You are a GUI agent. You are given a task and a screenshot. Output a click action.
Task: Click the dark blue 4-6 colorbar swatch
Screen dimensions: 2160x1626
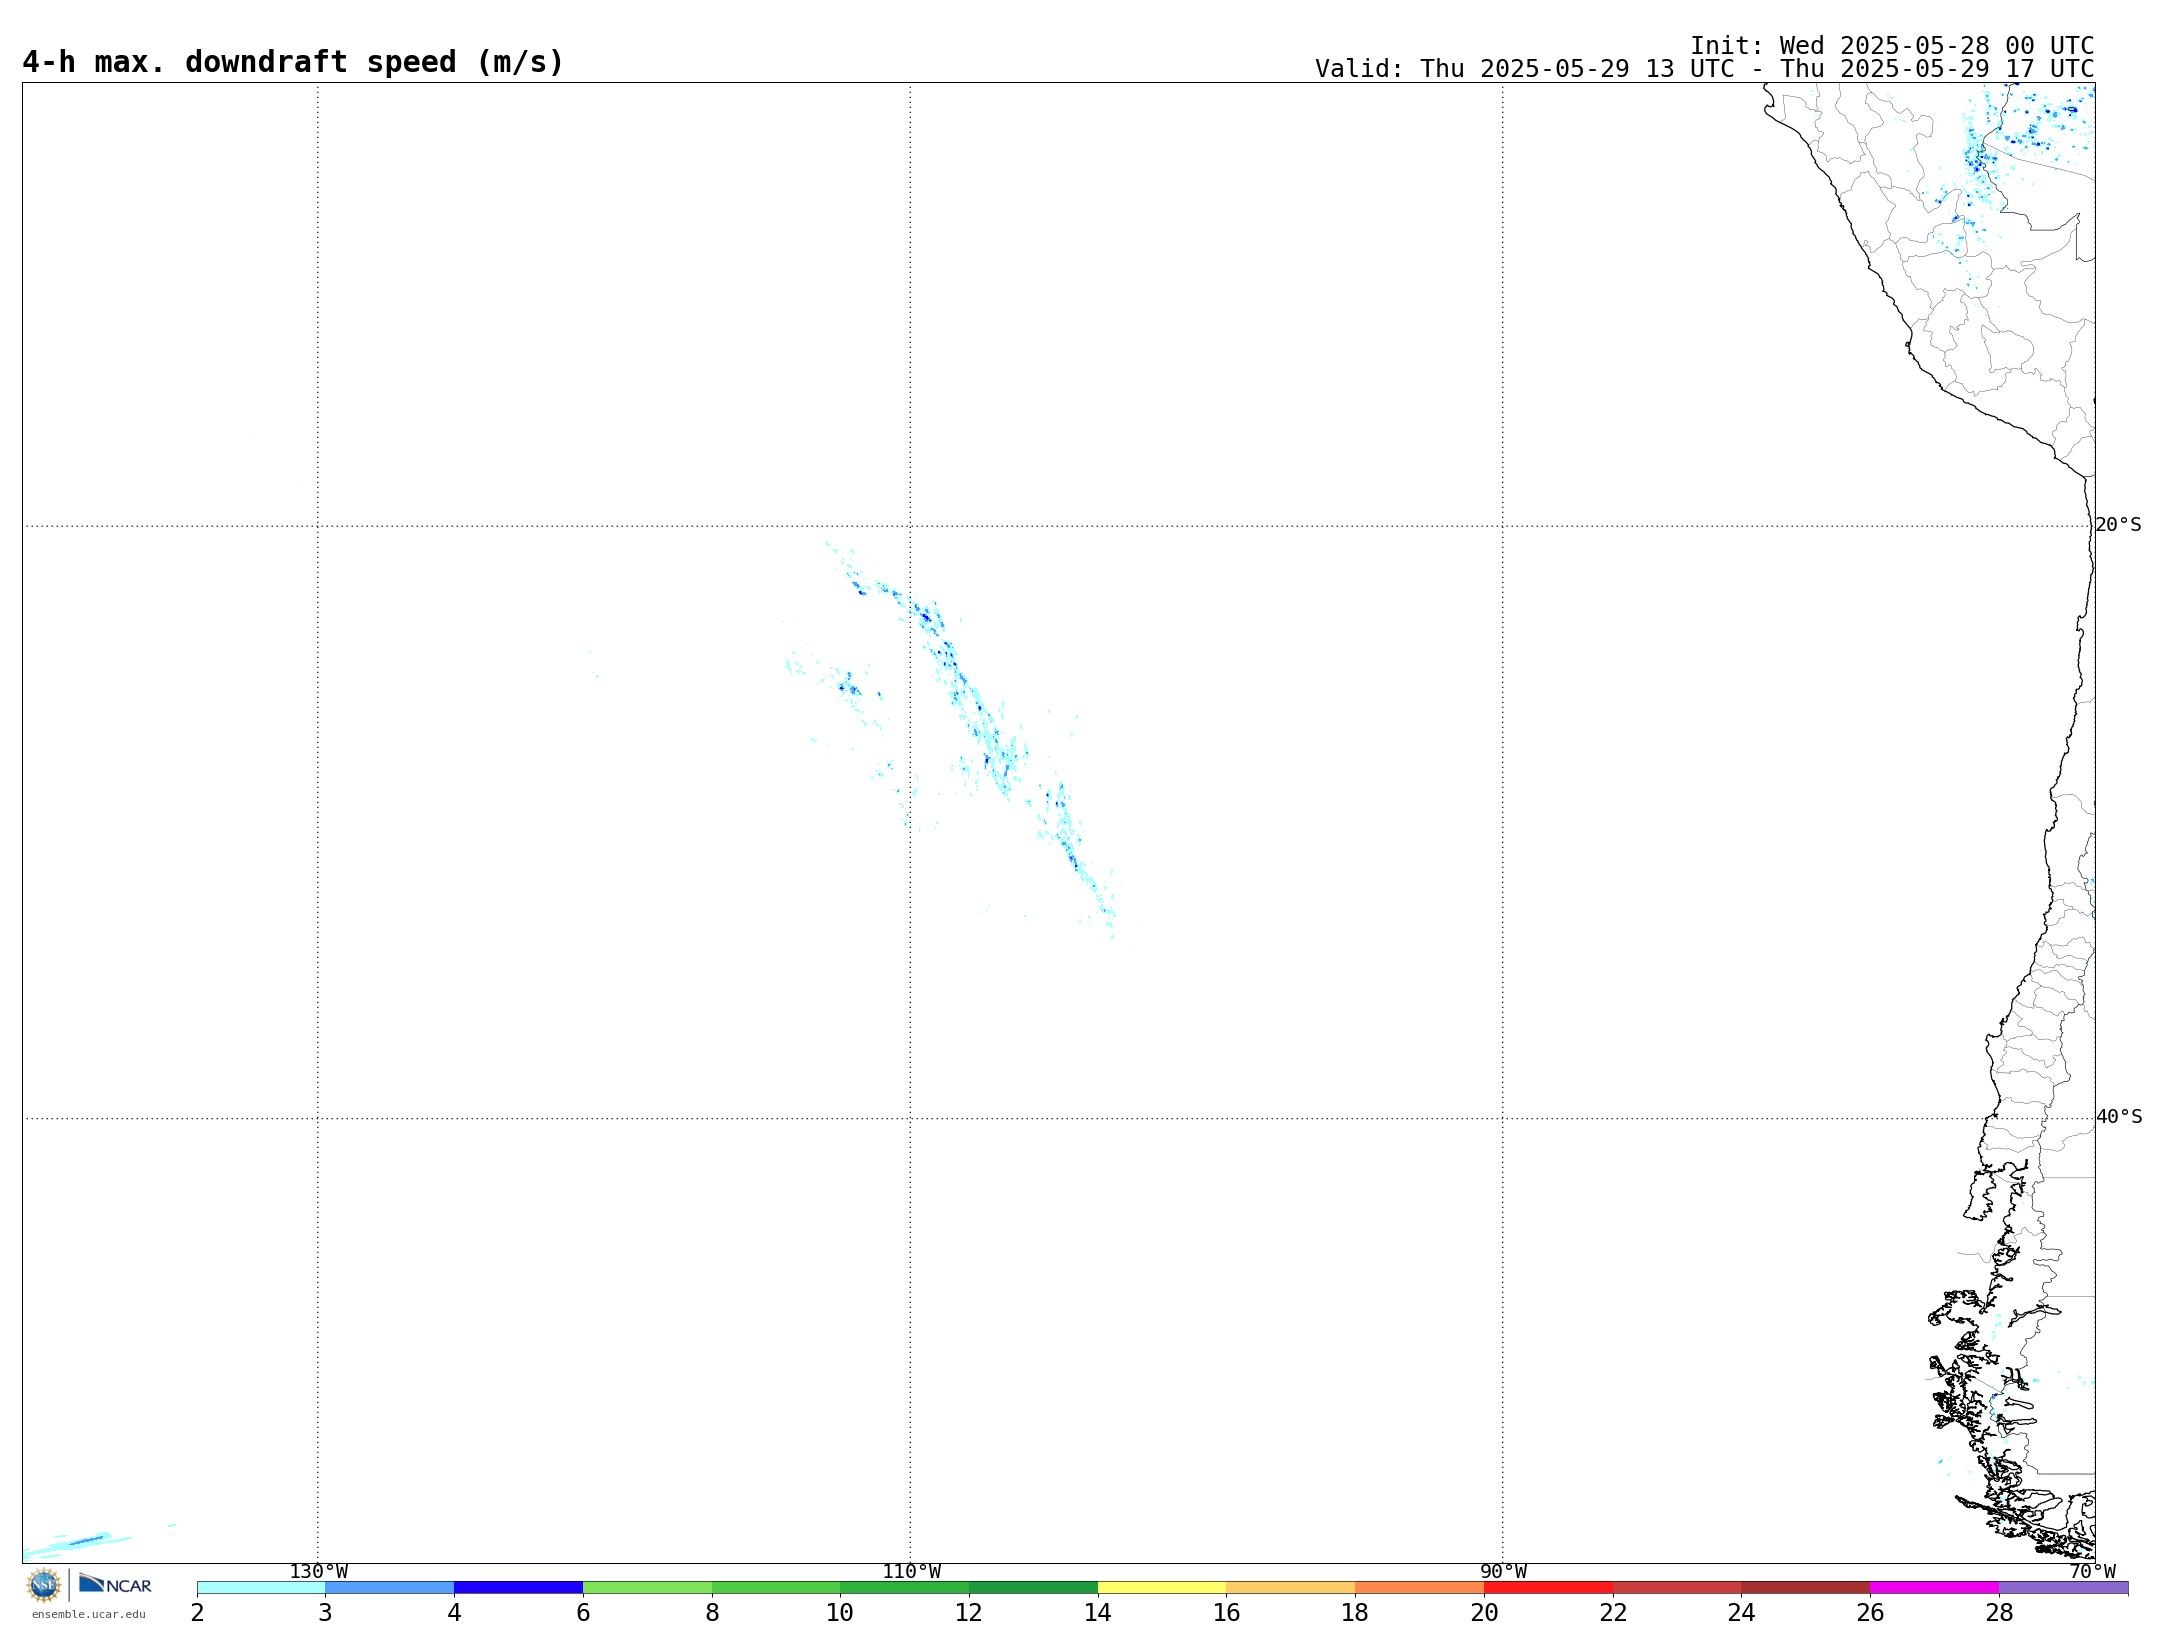tap(519, 1587)
